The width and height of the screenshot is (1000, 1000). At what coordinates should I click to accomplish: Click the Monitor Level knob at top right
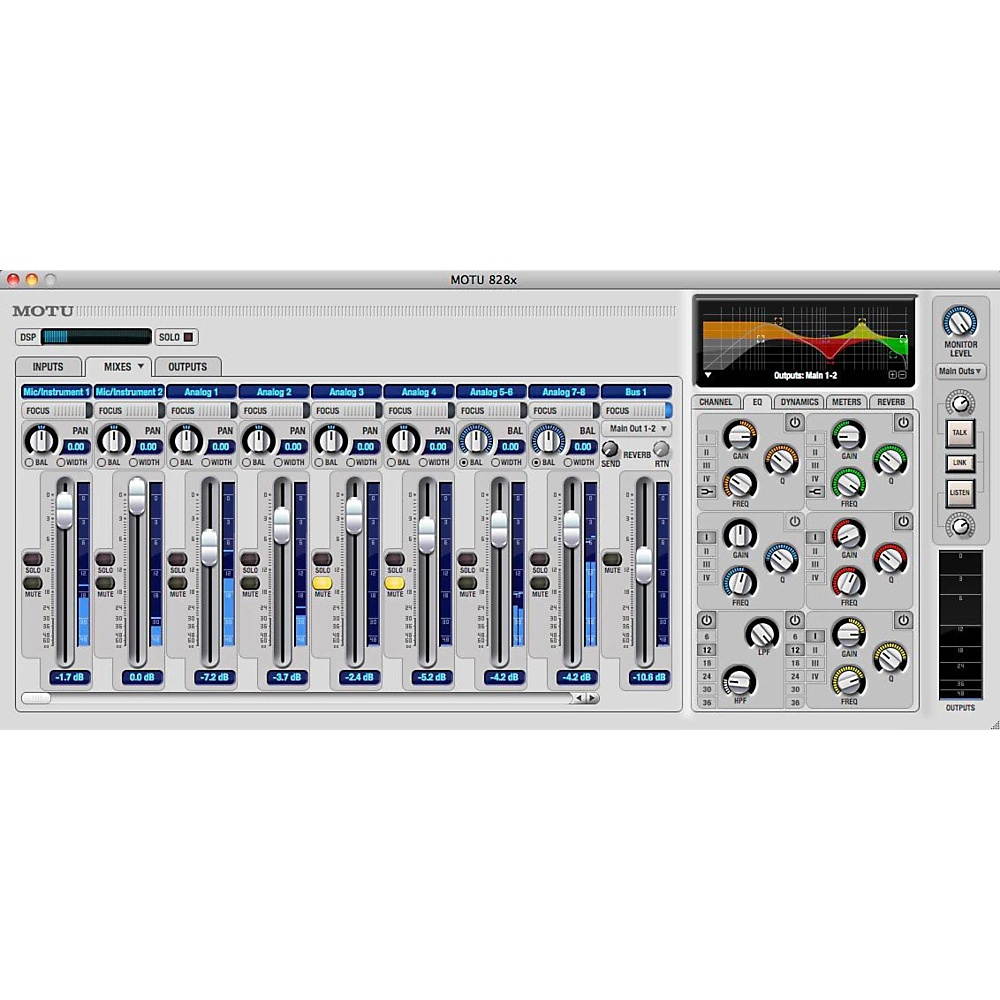[959, 322]
